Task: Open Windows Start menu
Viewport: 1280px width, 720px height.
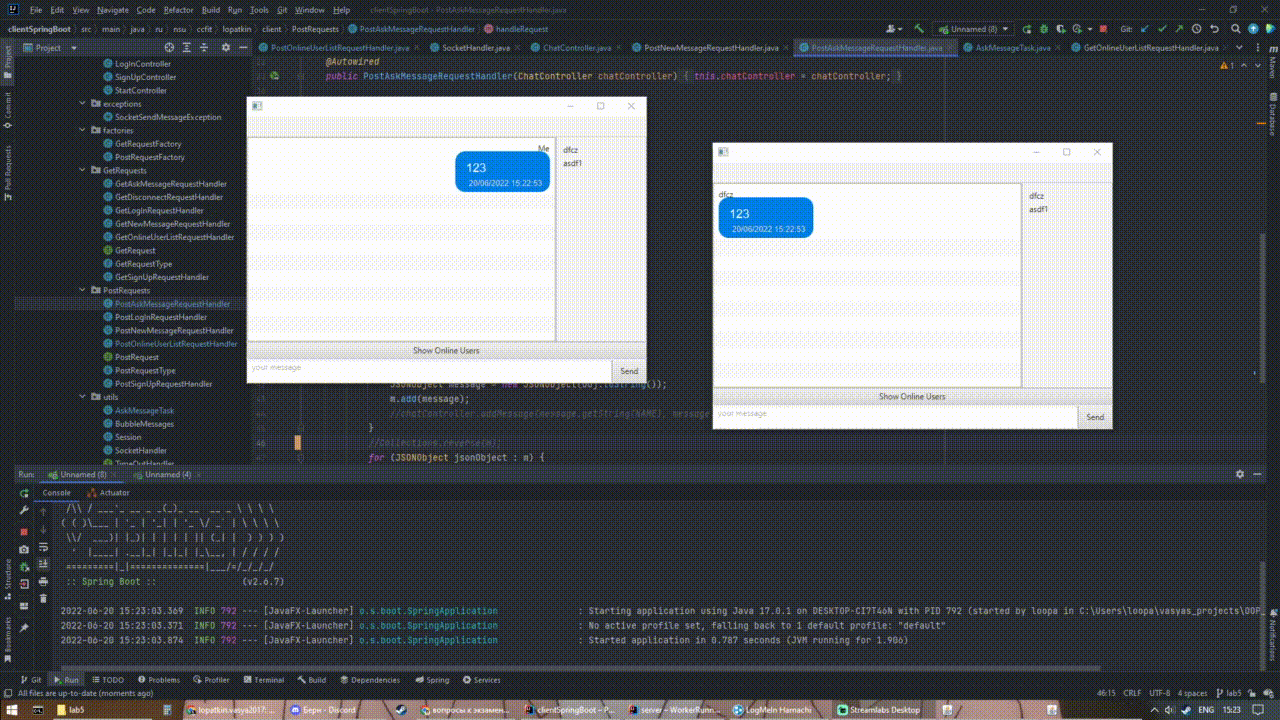Action: (x=11, y=709)
